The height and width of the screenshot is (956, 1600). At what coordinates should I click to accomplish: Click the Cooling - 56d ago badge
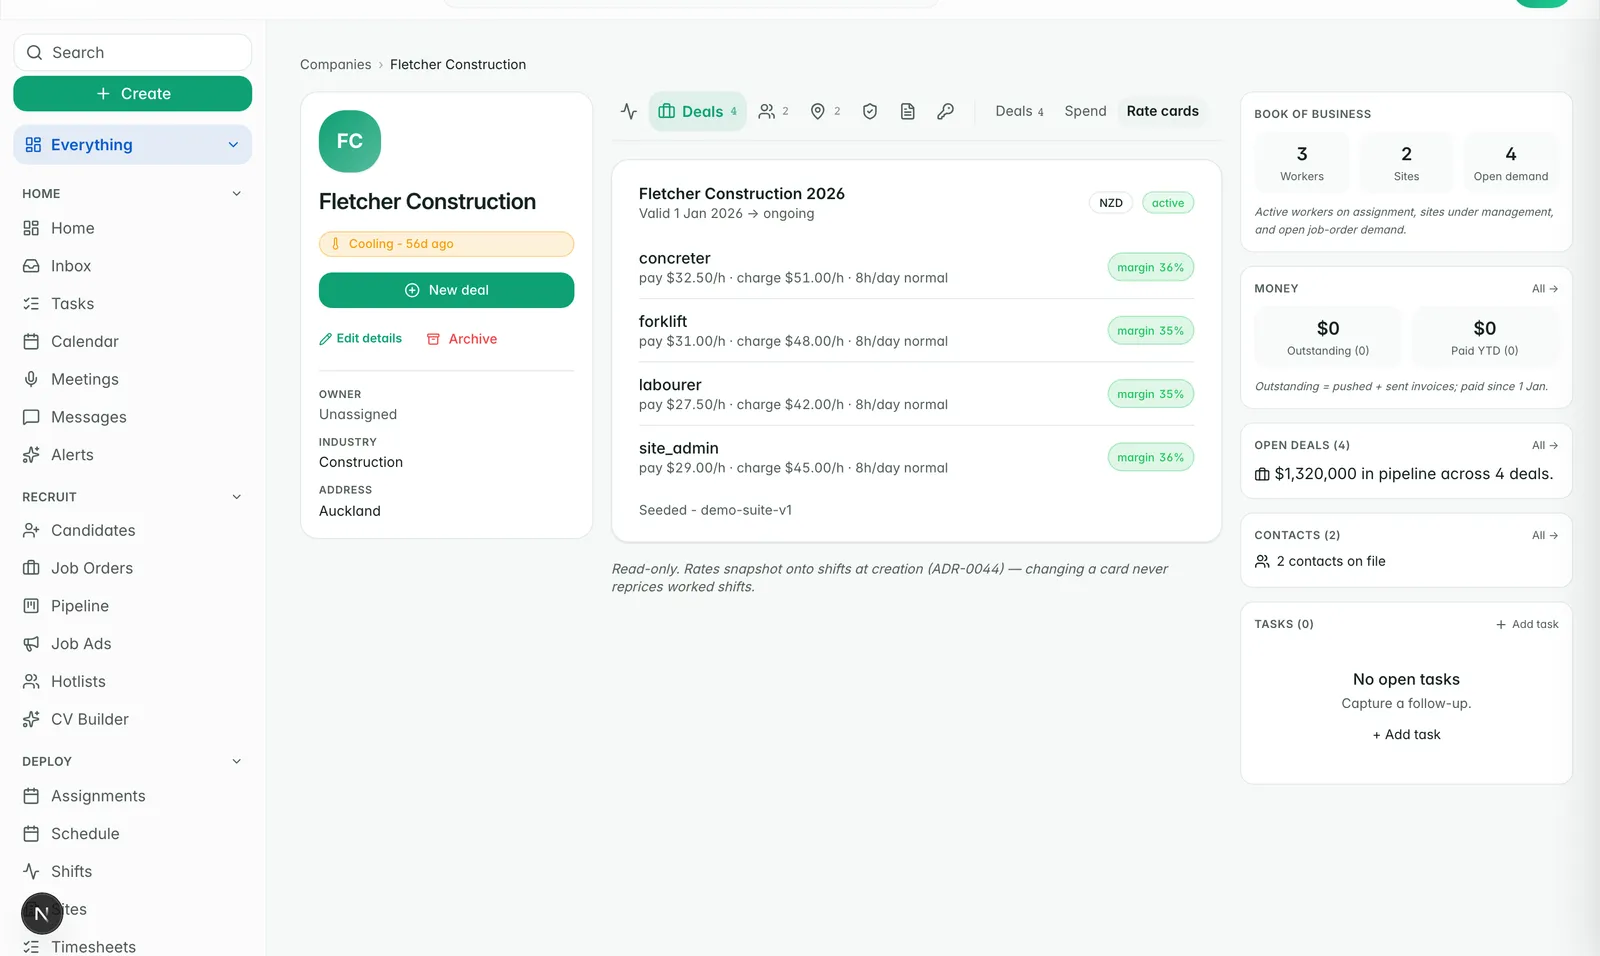[446, 244]
